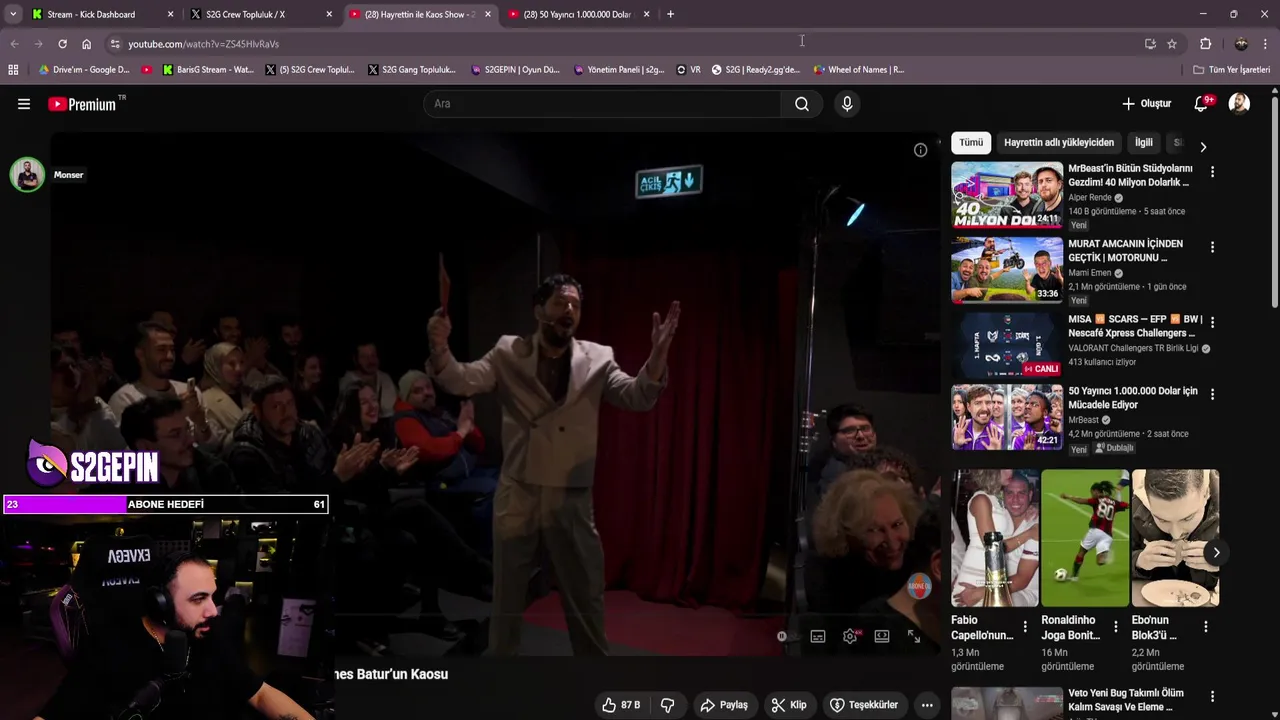Viewport: 1280px width, 720px height.
Task: Select the Tümü filter chip
Action: [x=971, y=143]
